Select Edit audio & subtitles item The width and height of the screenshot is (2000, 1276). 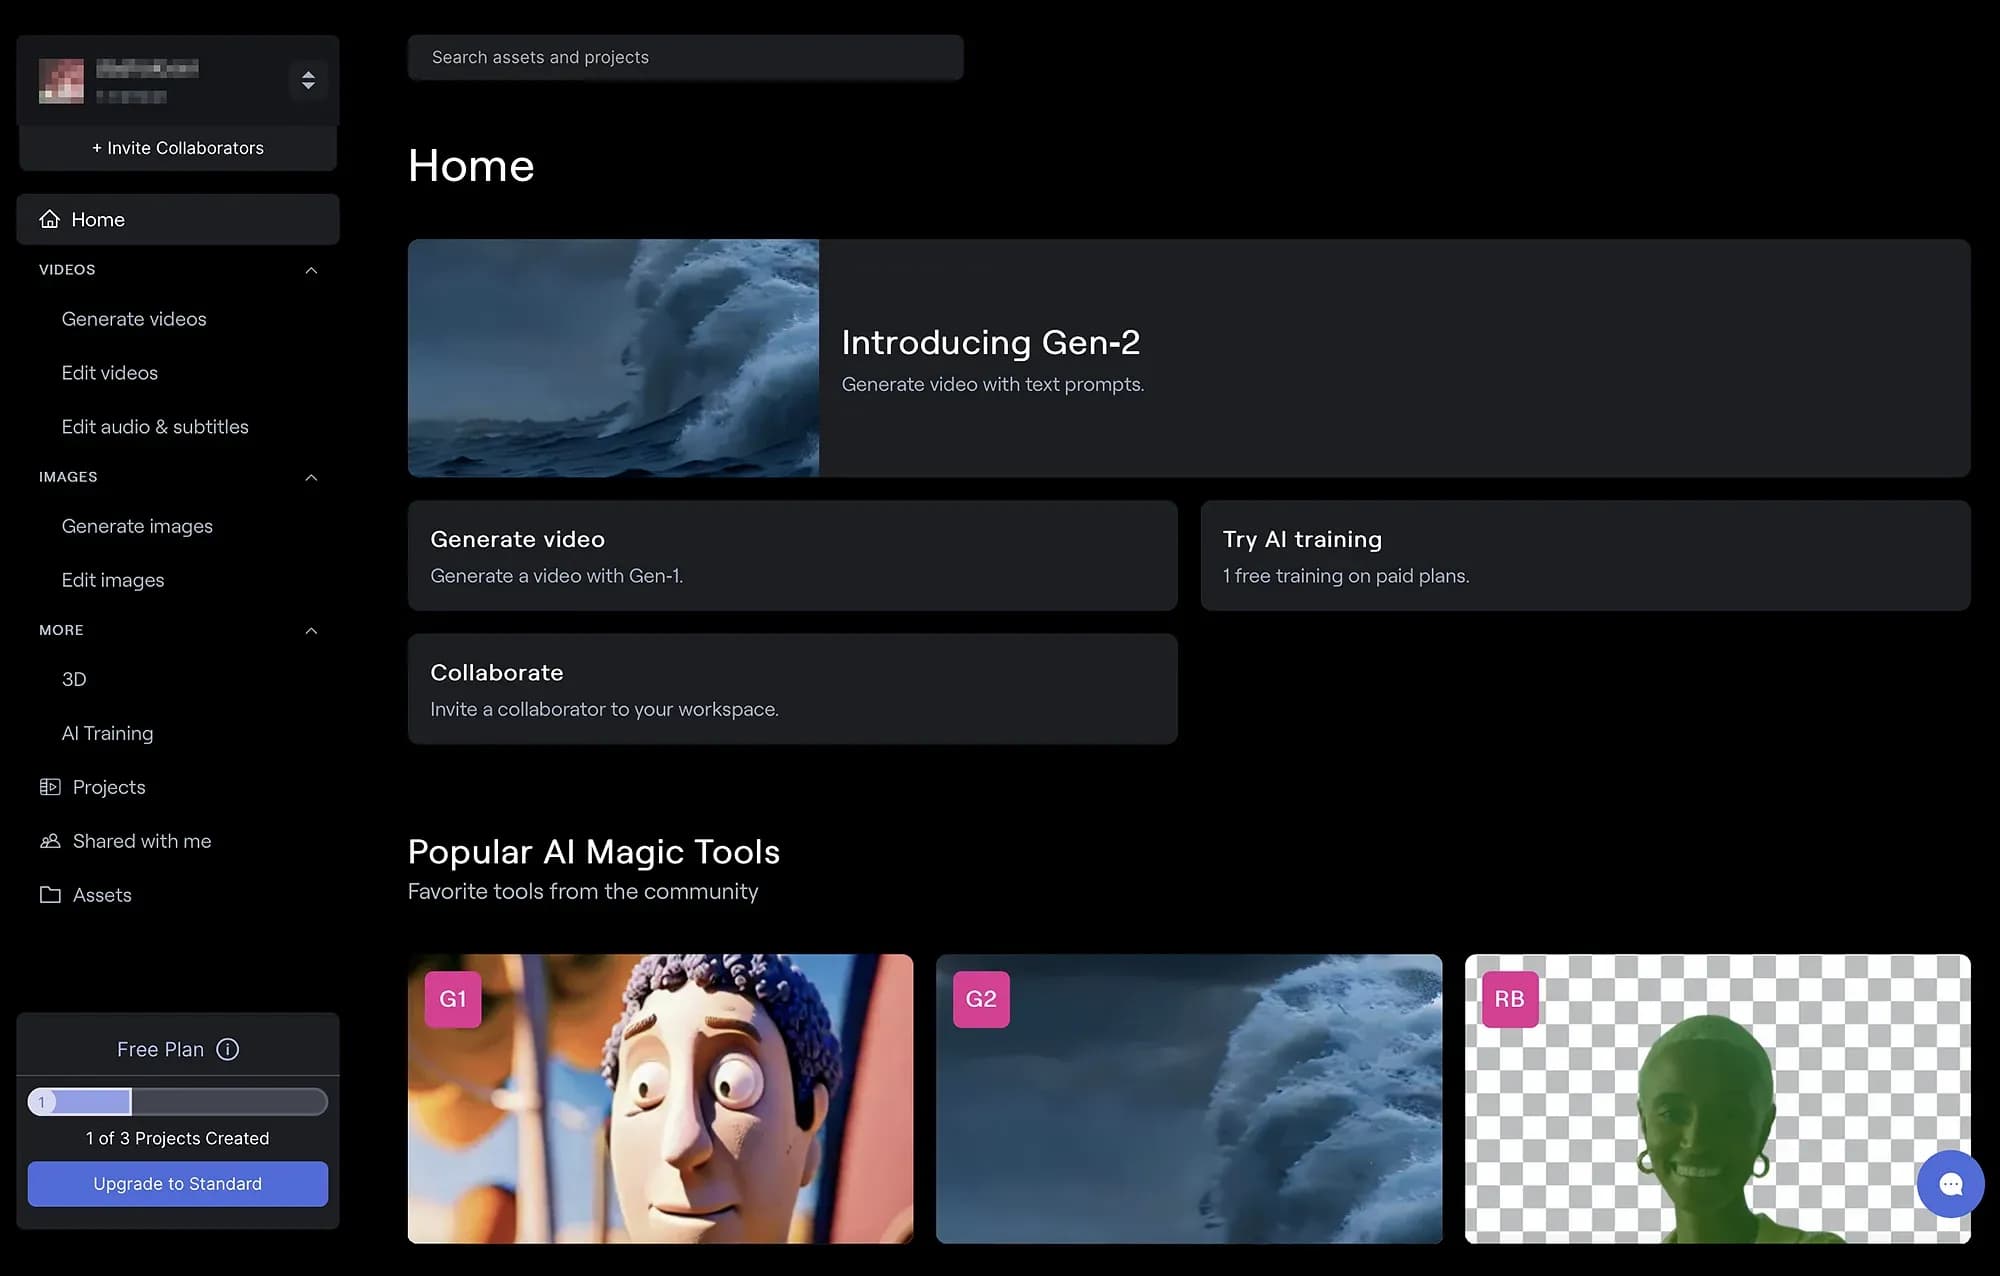point(155,427)
